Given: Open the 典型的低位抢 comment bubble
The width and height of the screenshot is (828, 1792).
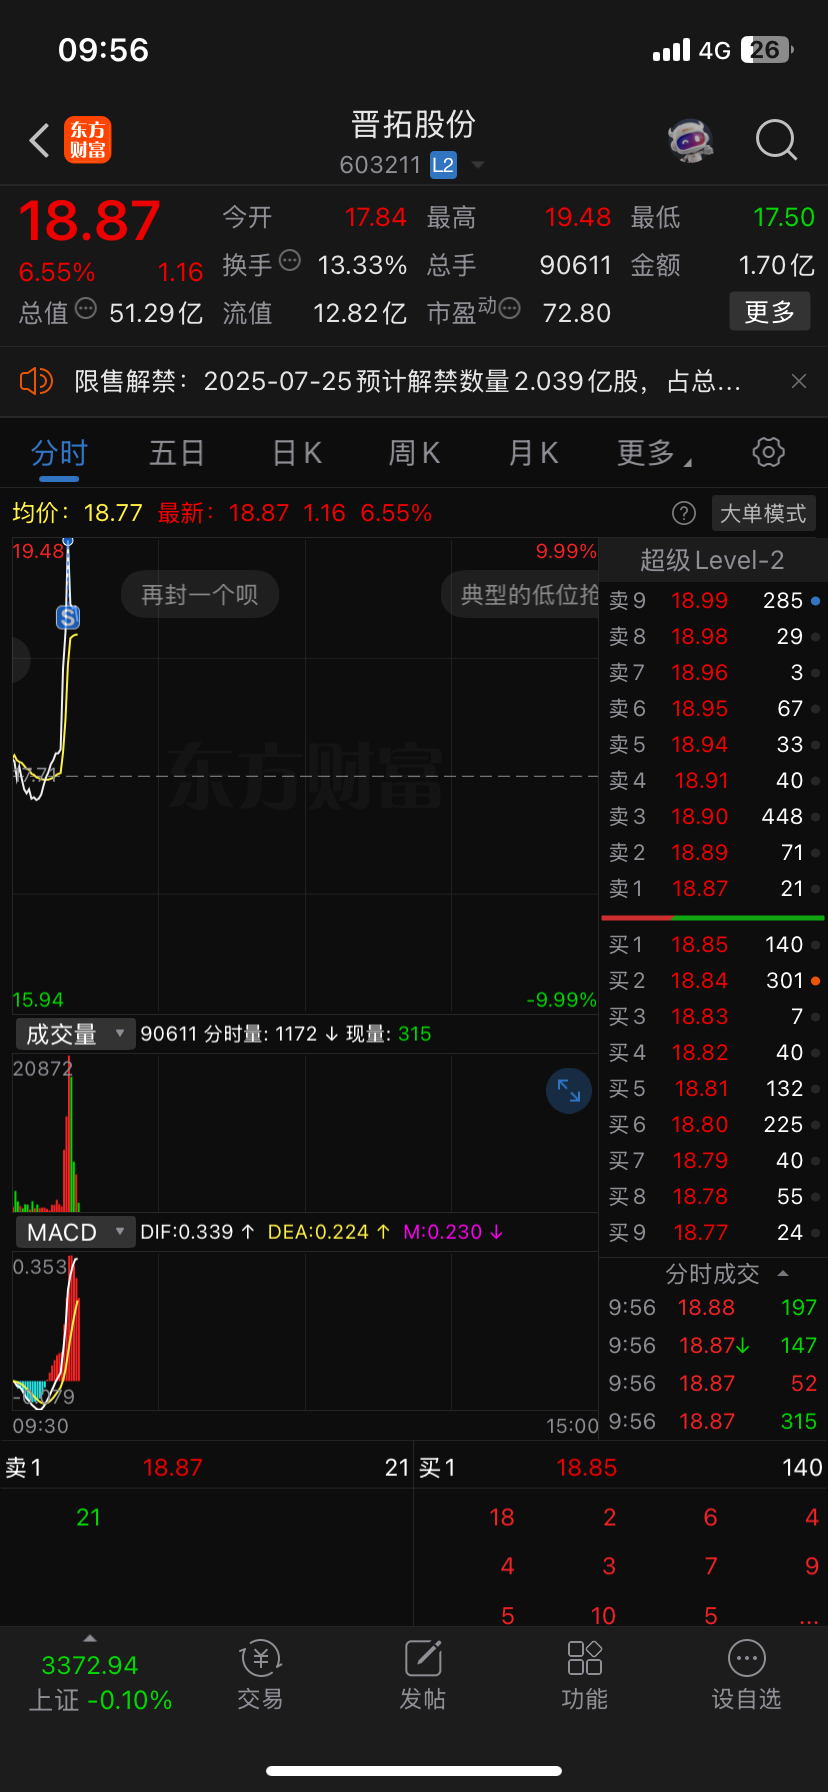Looking at the screenshot, I should 521,595.
